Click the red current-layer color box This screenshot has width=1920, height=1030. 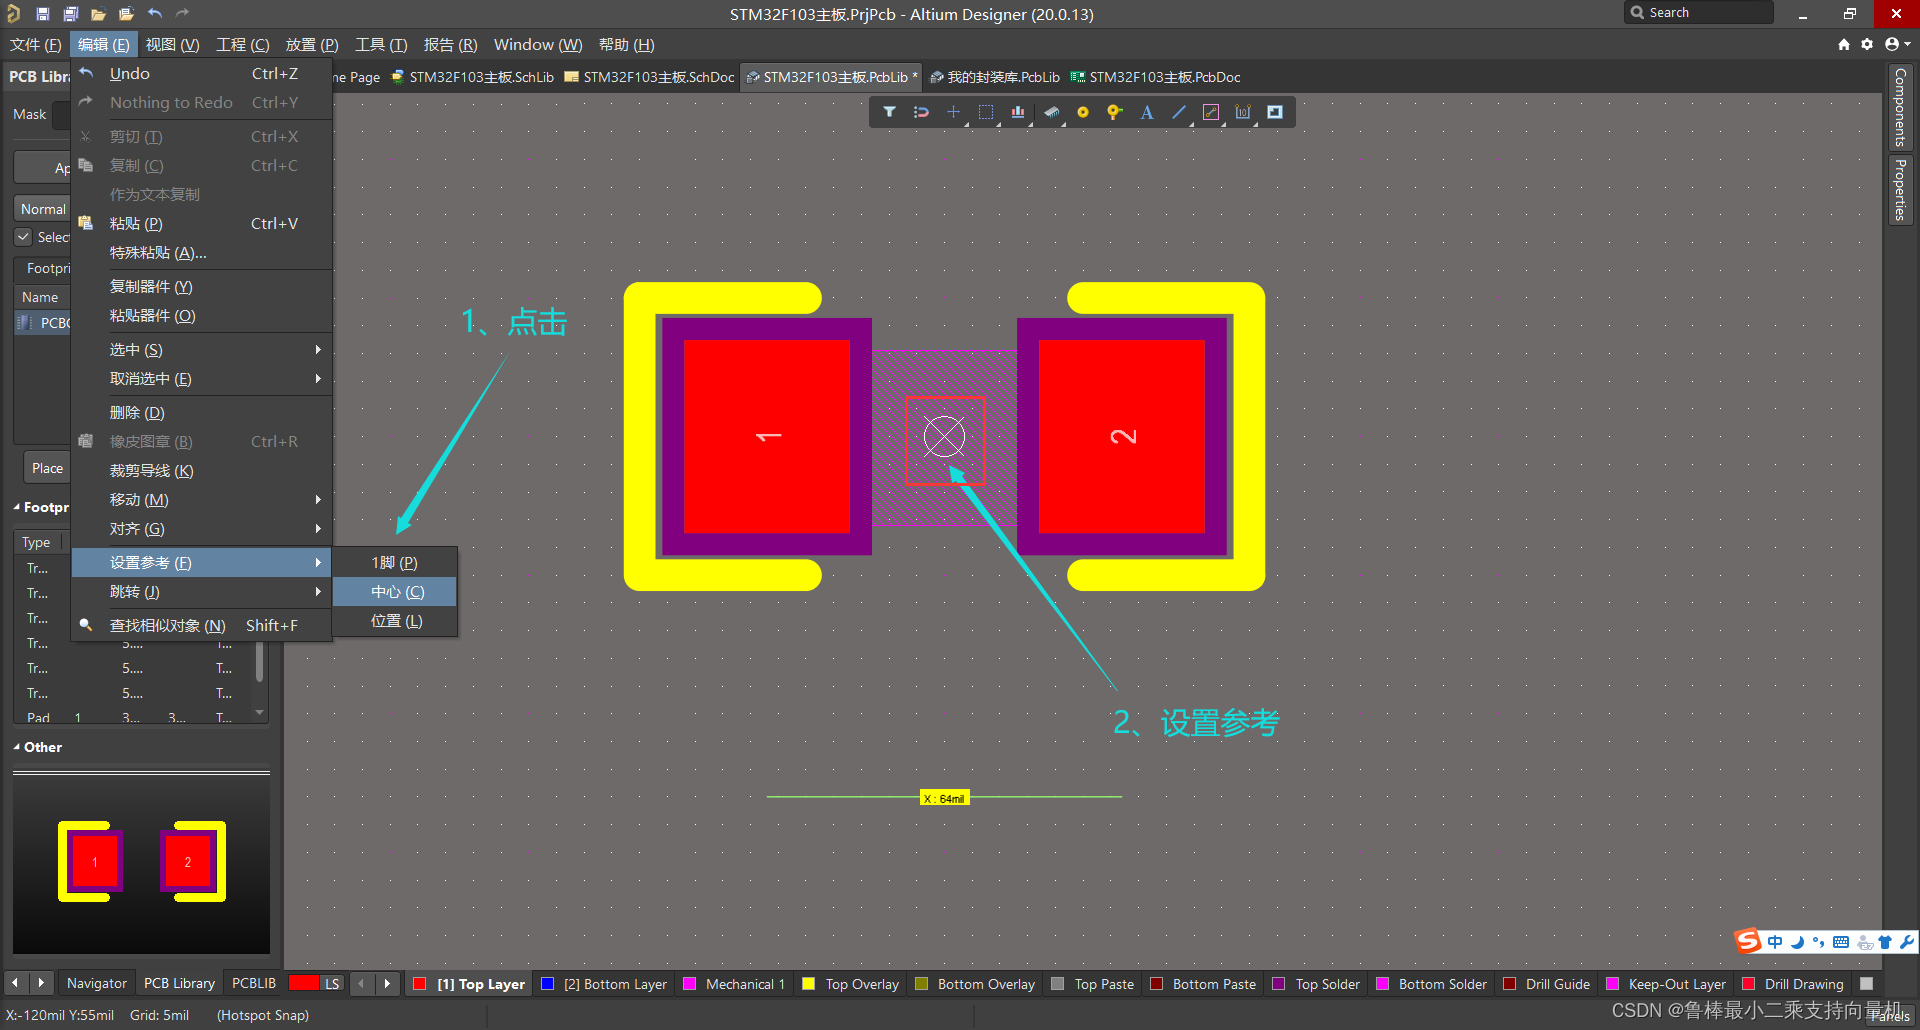coord(303,983)
